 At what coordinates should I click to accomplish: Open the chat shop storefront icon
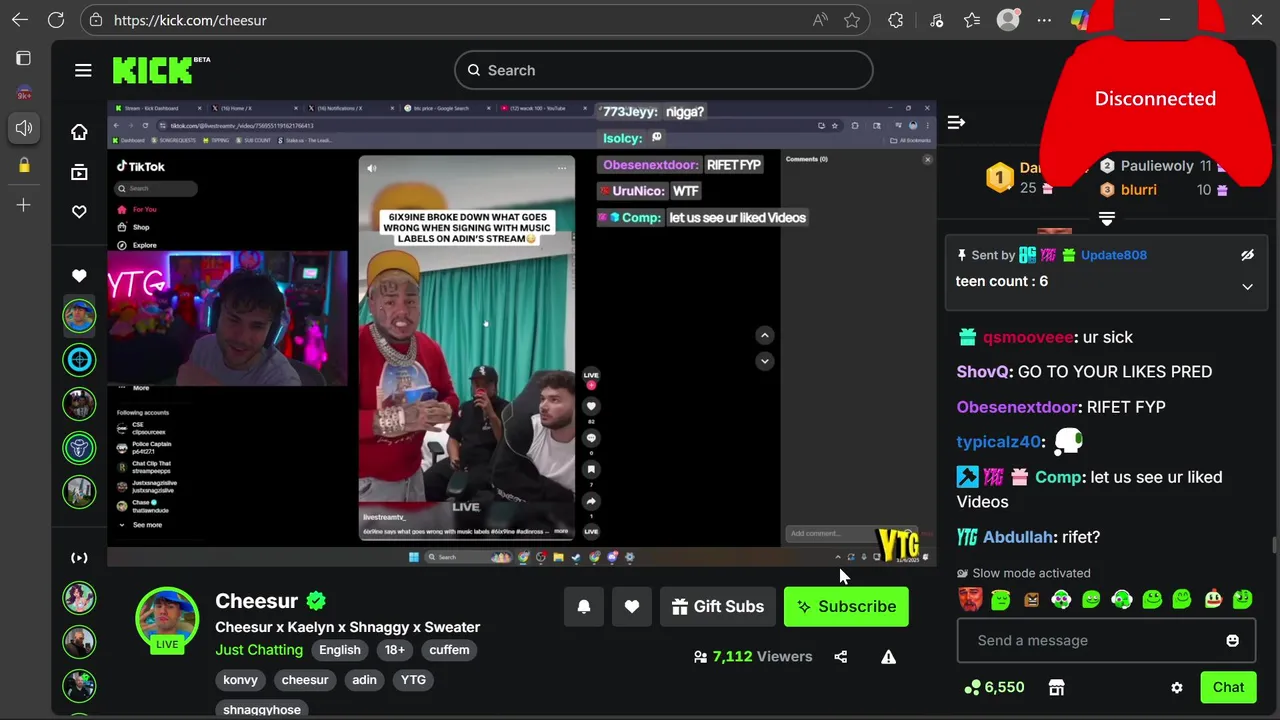pyautogui.click(x=1056, y=687)
